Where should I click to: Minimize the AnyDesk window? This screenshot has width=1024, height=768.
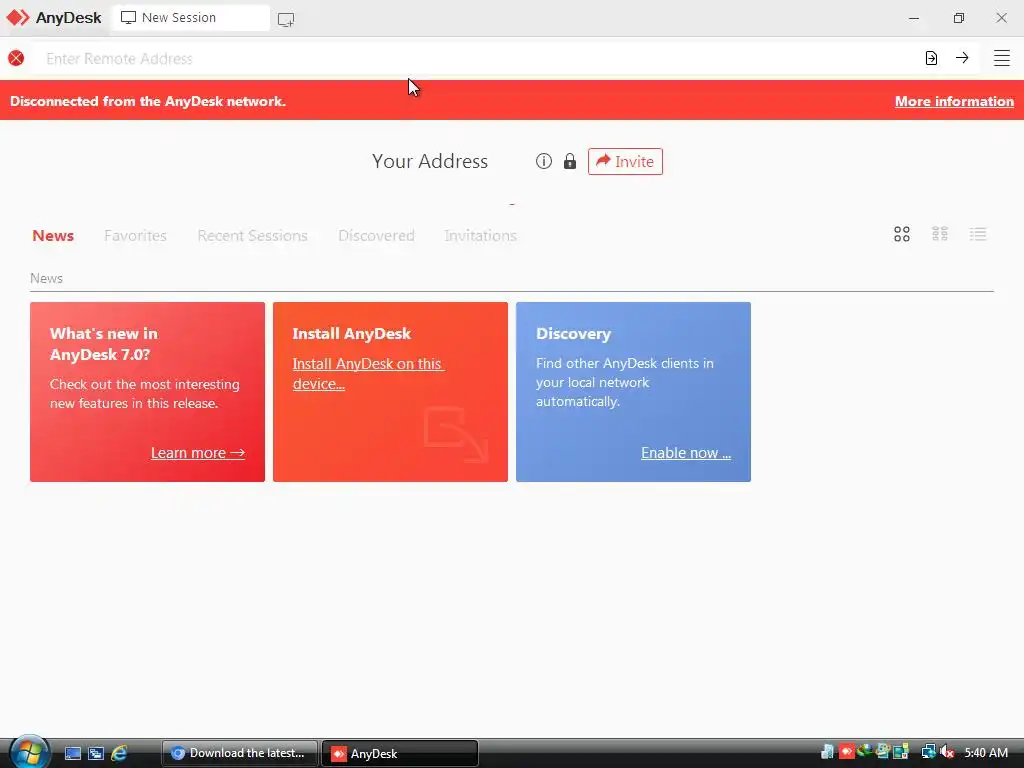tap(914, 18)
